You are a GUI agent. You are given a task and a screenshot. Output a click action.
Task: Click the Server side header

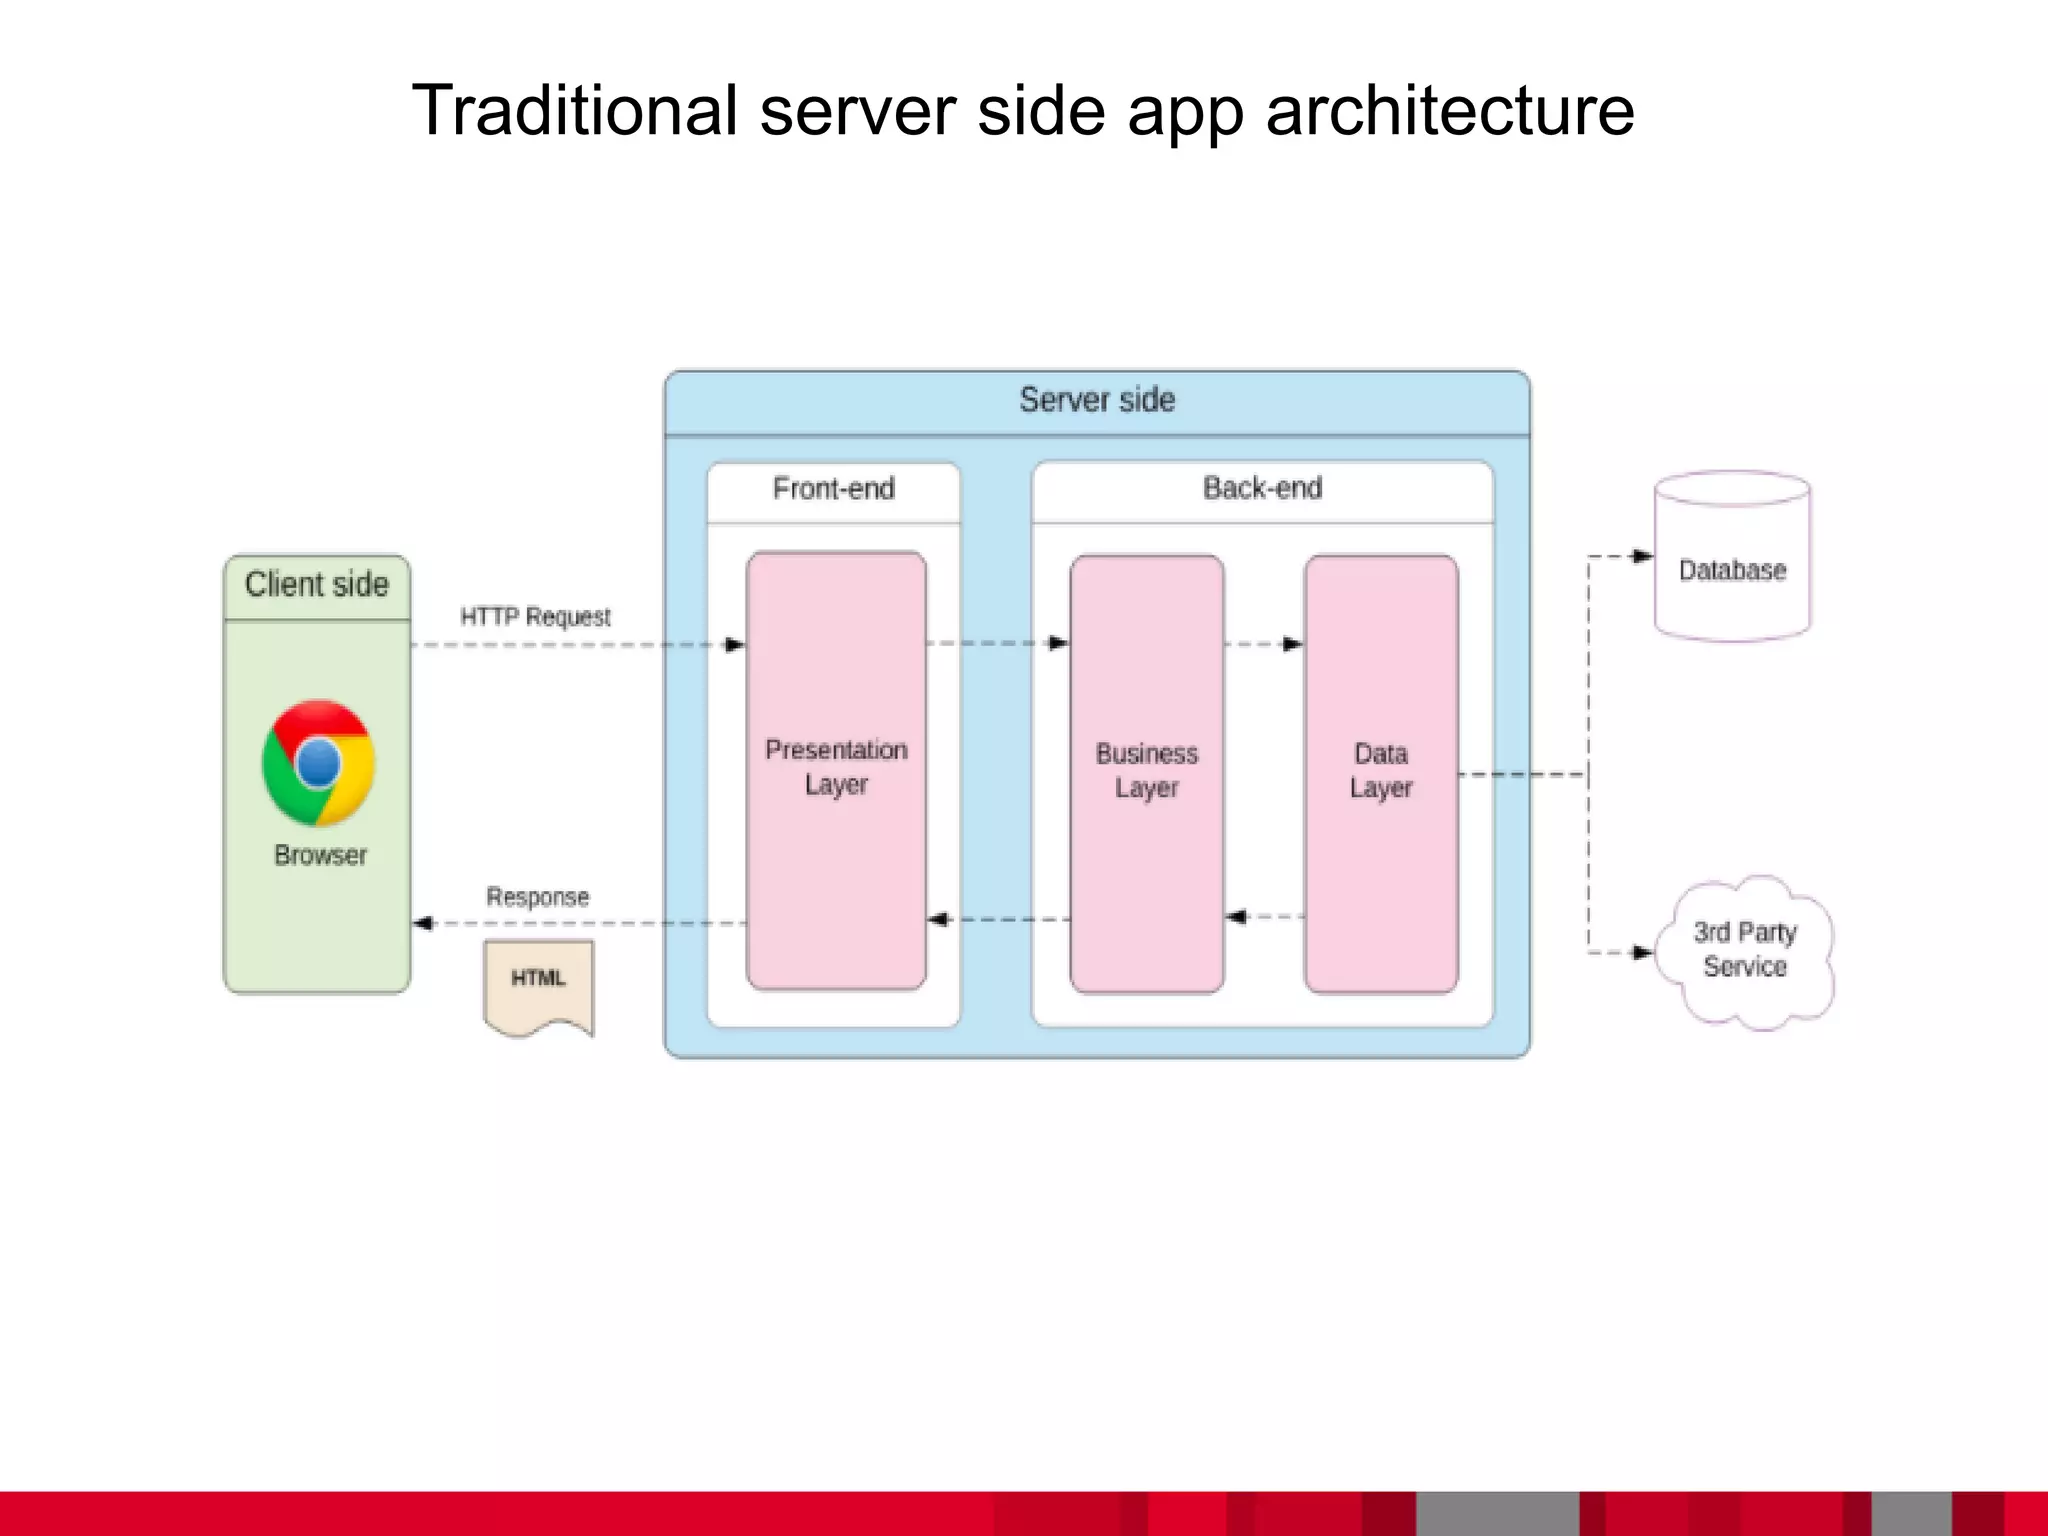click(1097, 400)
